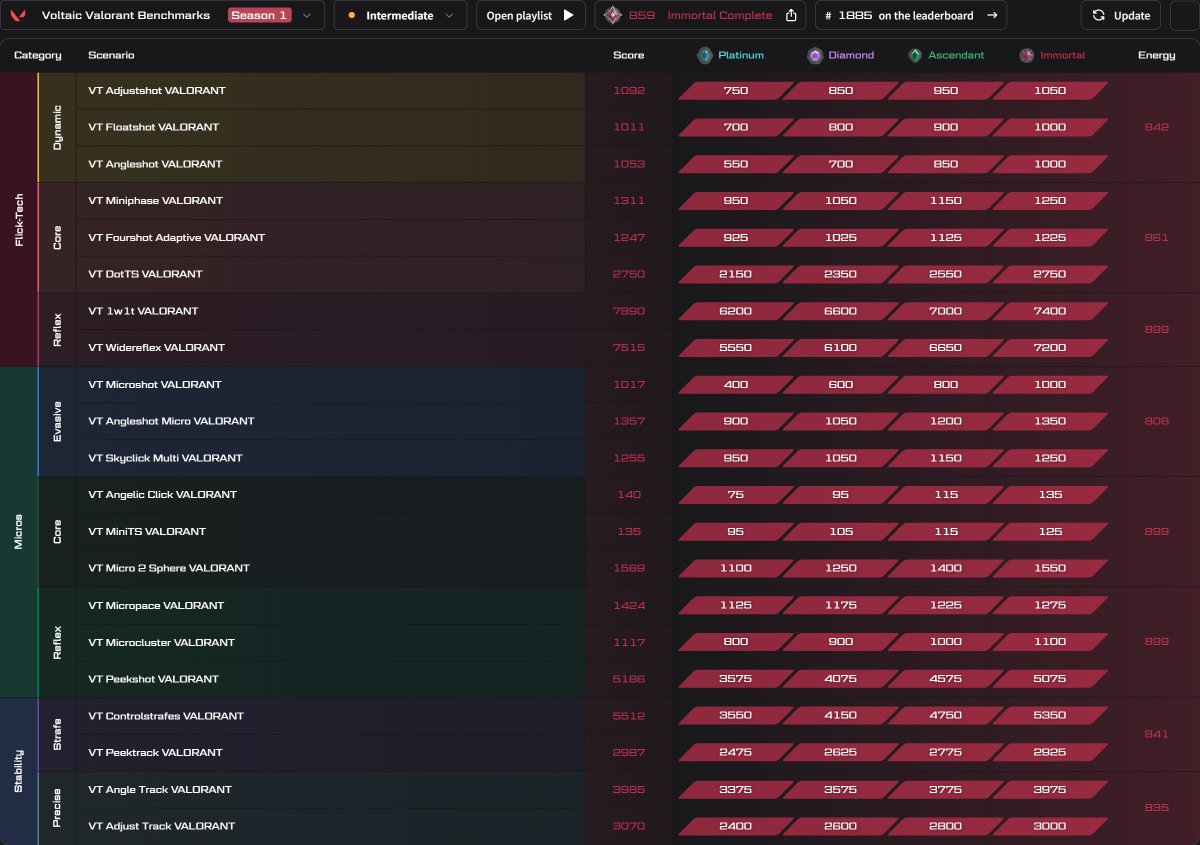
Task: Select VT Angle Track VALORANT row
Action: click(x=331, y=789)
